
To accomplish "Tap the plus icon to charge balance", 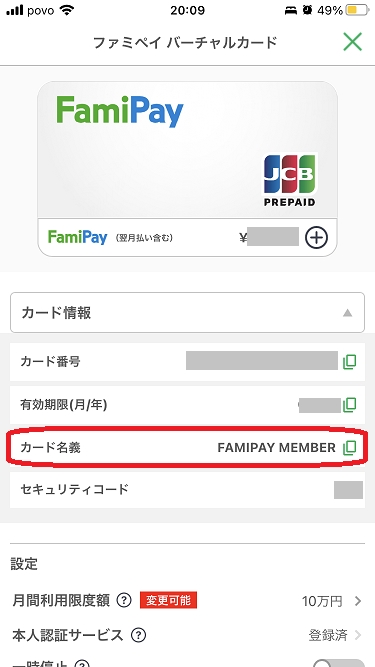I will click(316, 237).
